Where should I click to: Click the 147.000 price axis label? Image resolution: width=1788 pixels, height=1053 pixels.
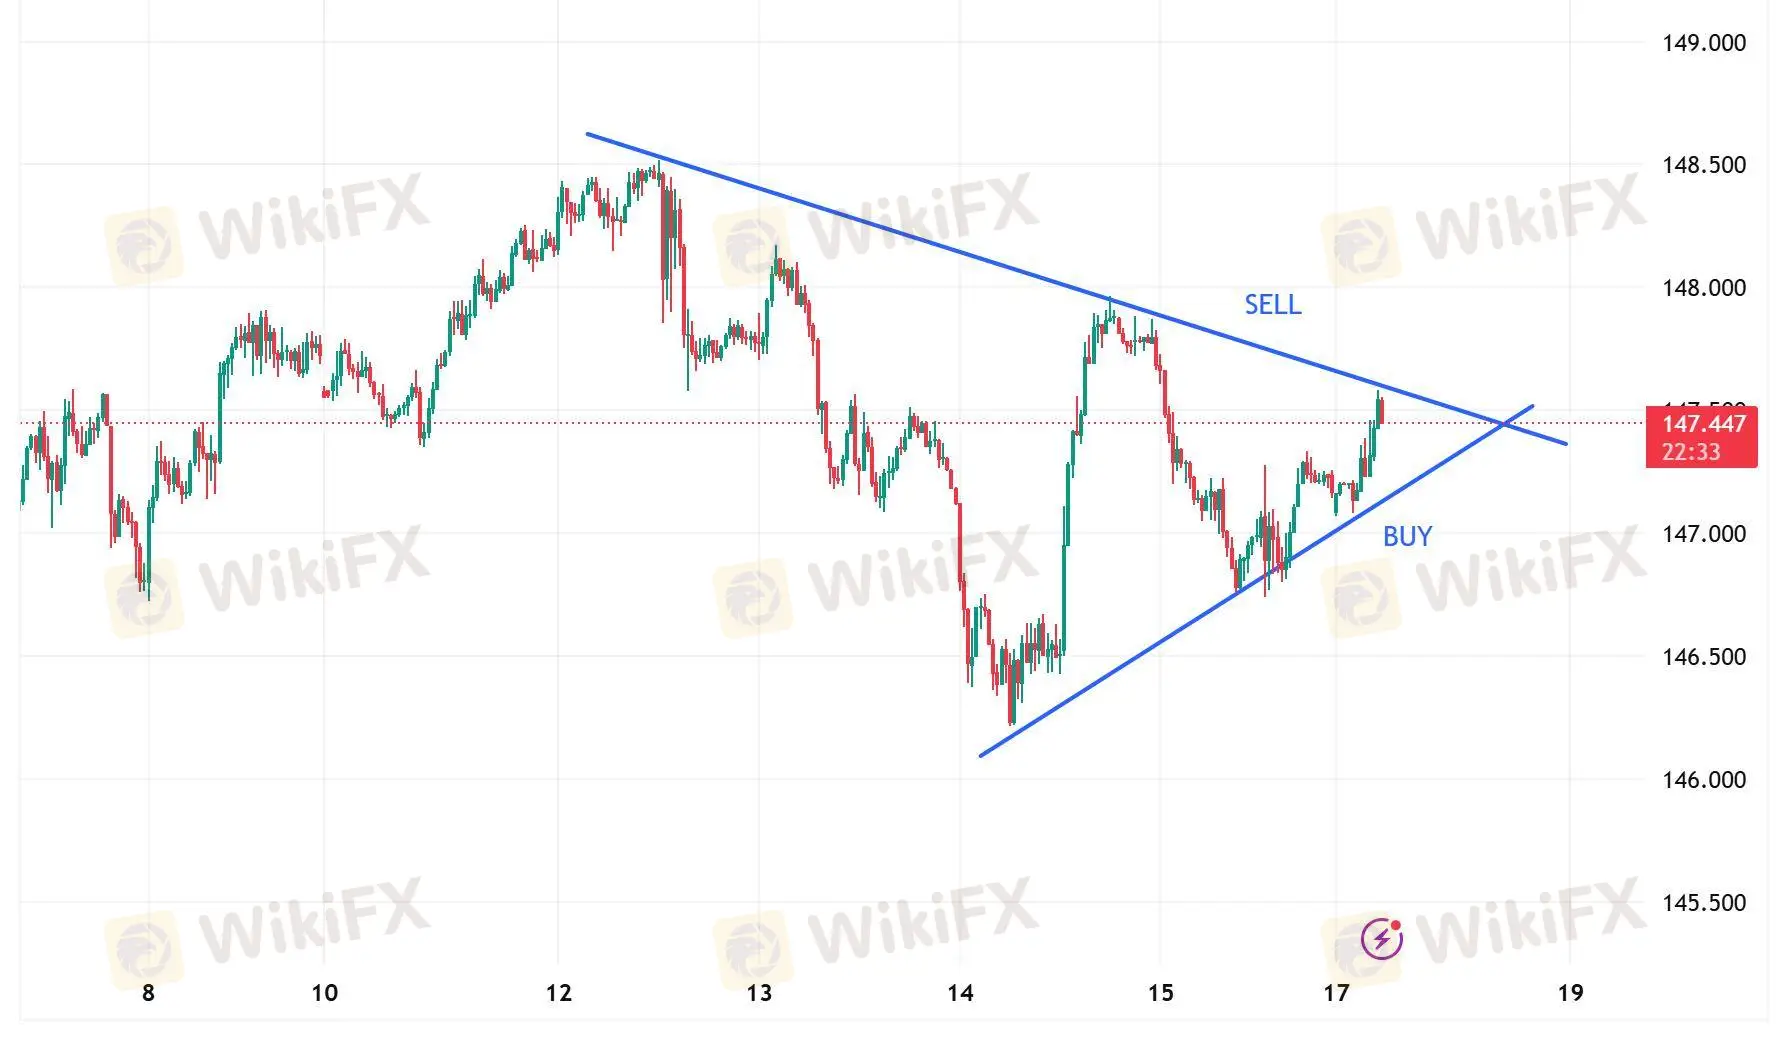click(x=1704, y=534)
